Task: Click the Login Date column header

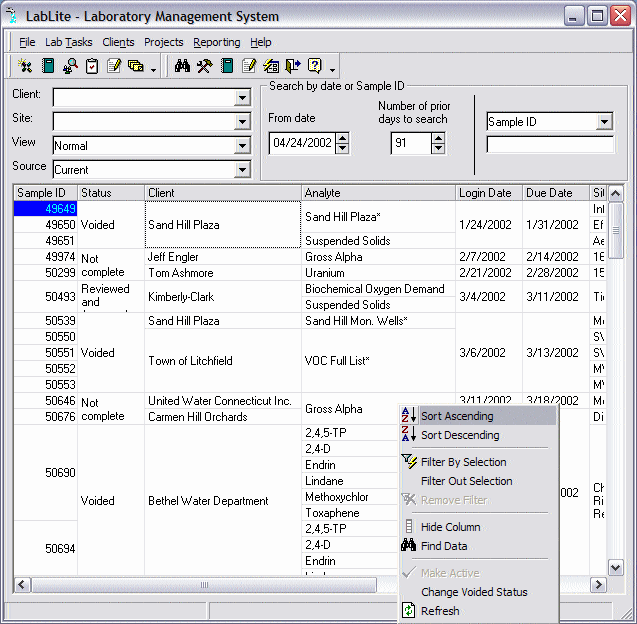Action: tap(486, 193)
